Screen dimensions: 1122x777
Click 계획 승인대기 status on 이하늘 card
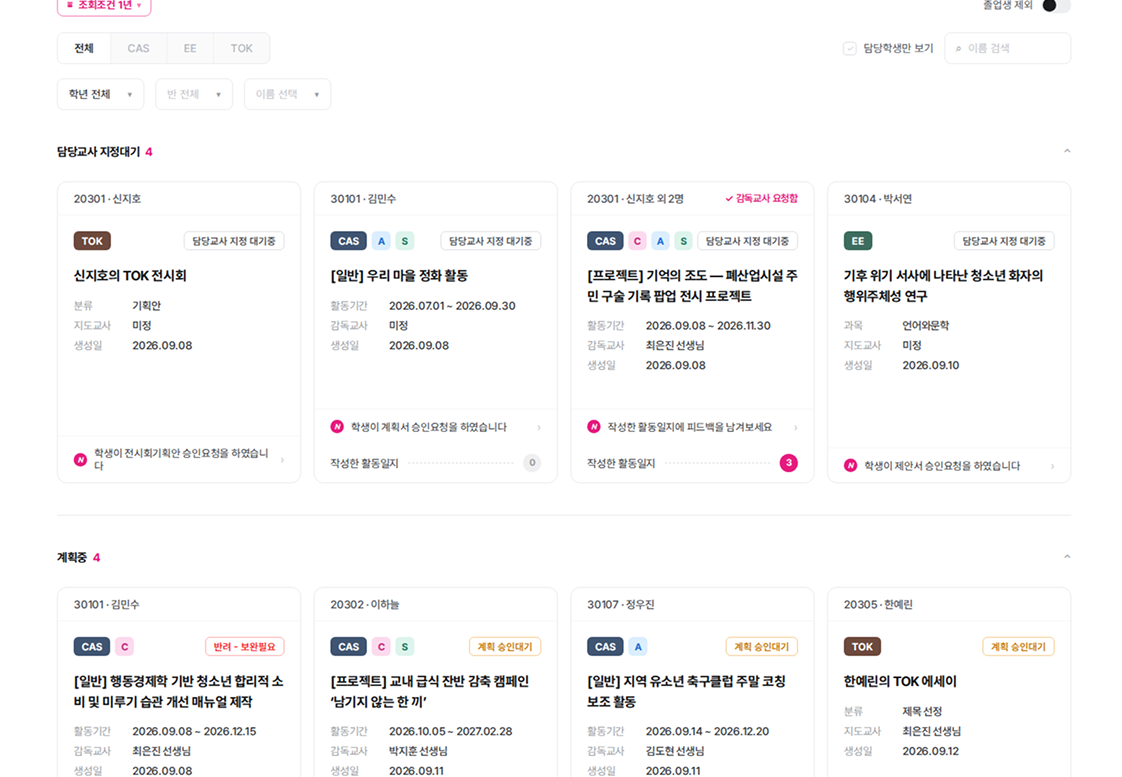click(505, 647)
